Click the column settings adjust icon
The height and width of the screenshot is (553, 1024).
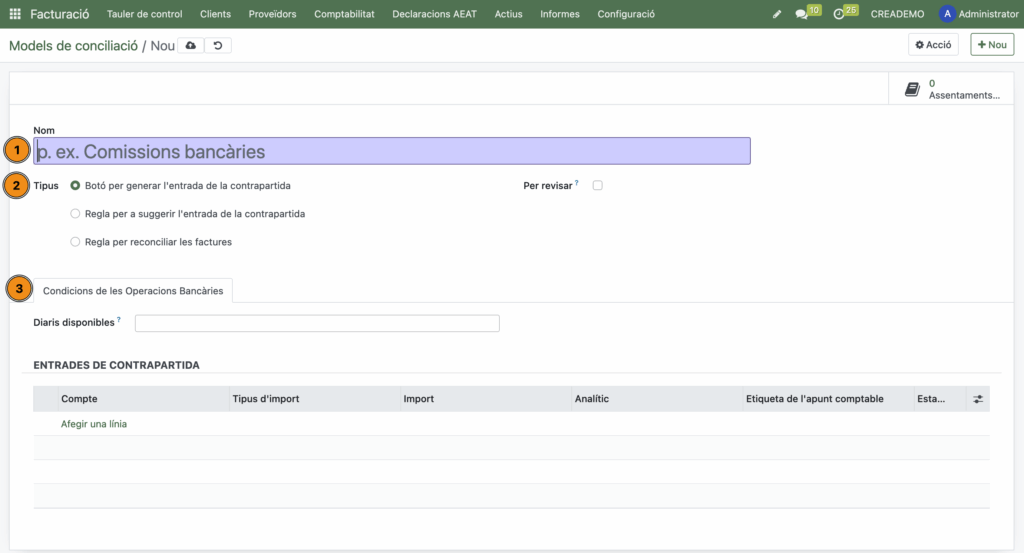977,399
